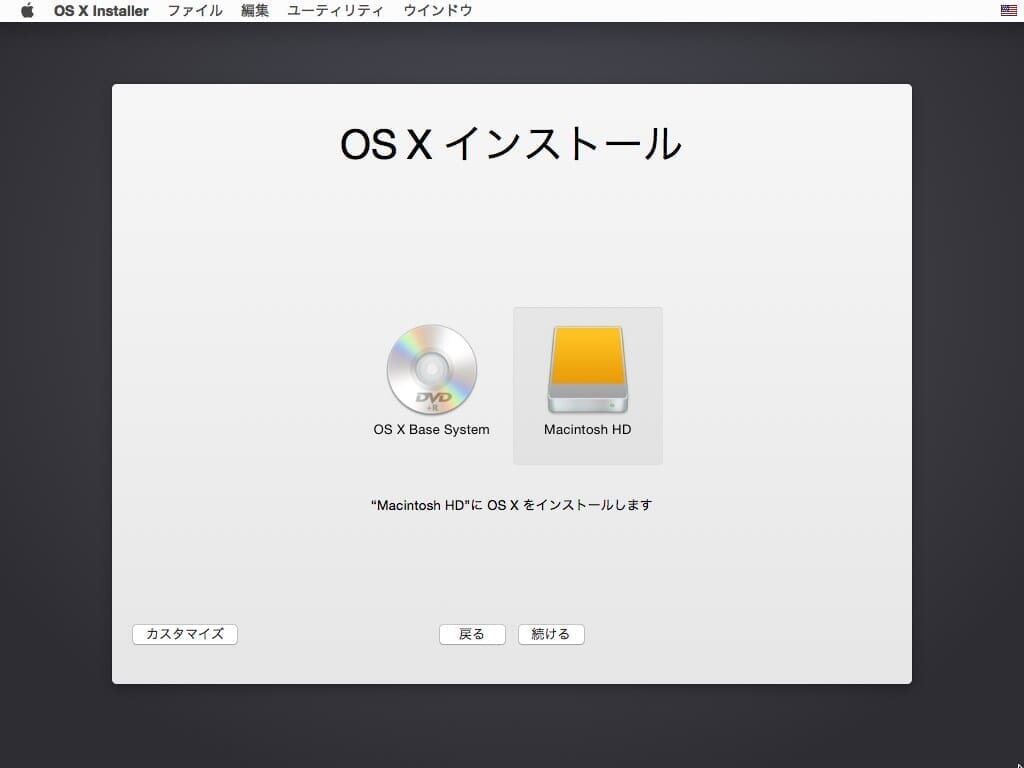Click the blank area between カスタマイズ and 戻る
The width and height of the screenshot is (1024, 768).
pyautogui.click(x=338, y=634)
